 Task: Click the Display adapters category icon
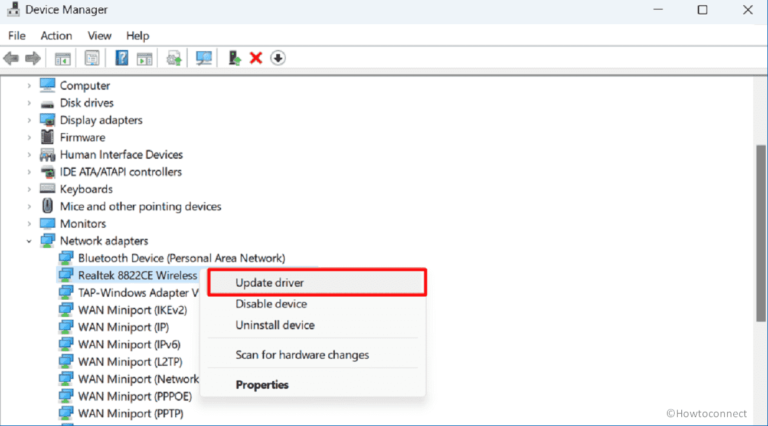pyautogui.click(x=48, y=120)
